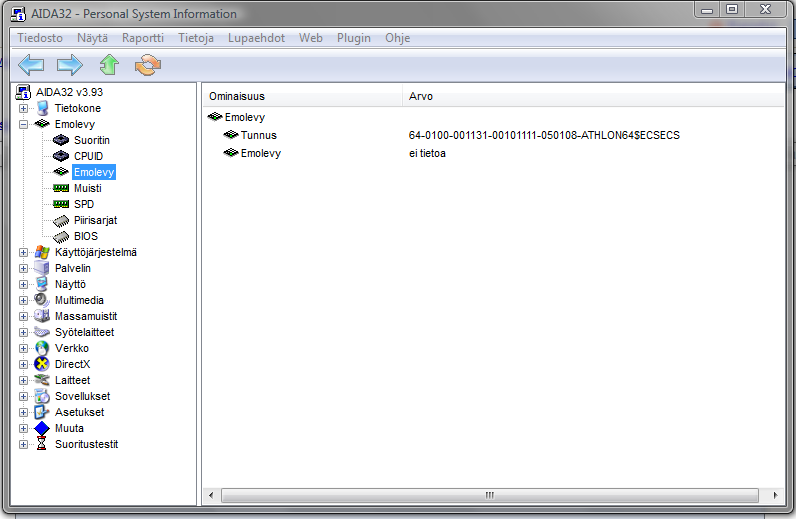The width and height of the screenshot is (796, 519).
Task: Click the Palvelin server icon
Action: 42,268
